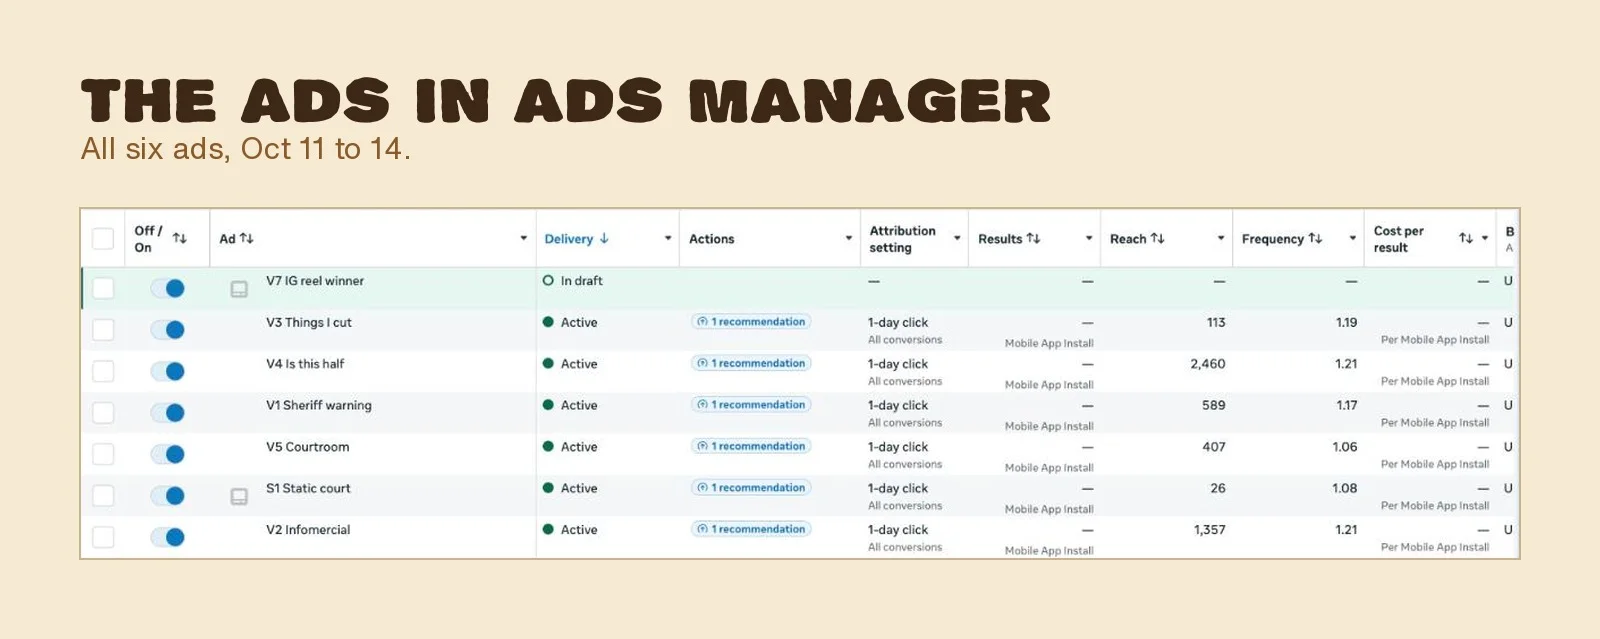Viewport: 1600px width, 639px height.
Task: Click green Active dot for V2 Infomercial
Action: (x=548, y=529)
